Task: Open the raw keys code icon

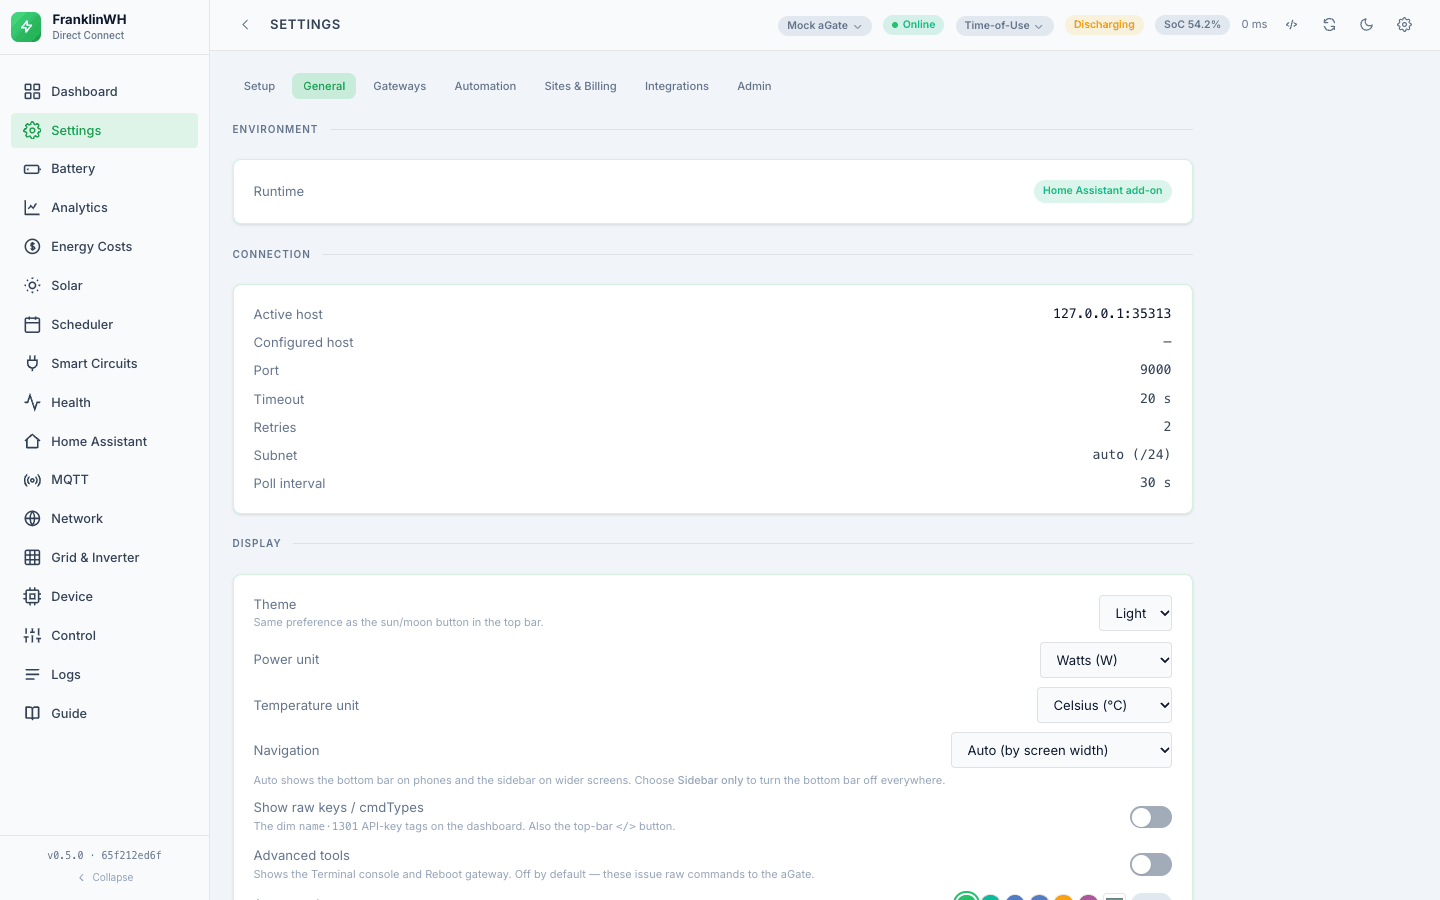Action: (x=1292, y=25)
